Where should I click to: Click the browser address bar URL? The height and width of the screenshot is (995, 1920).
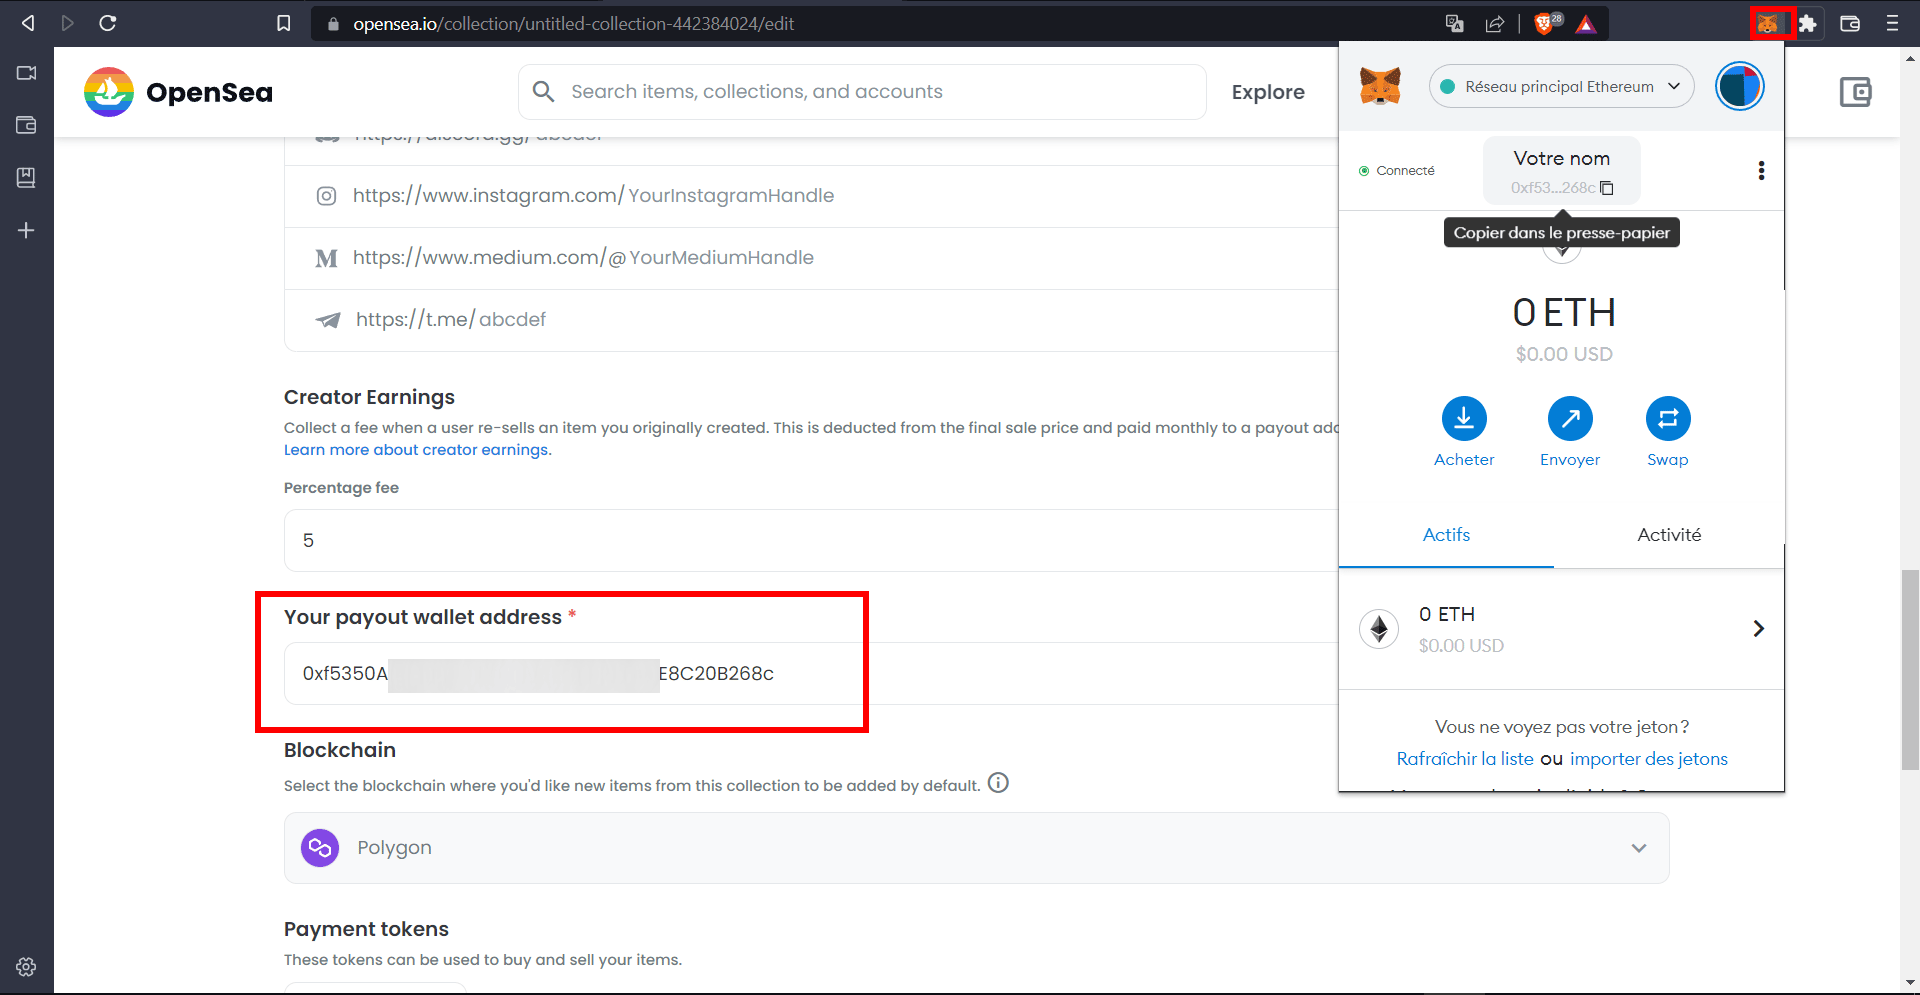click(x=573, y=24)
